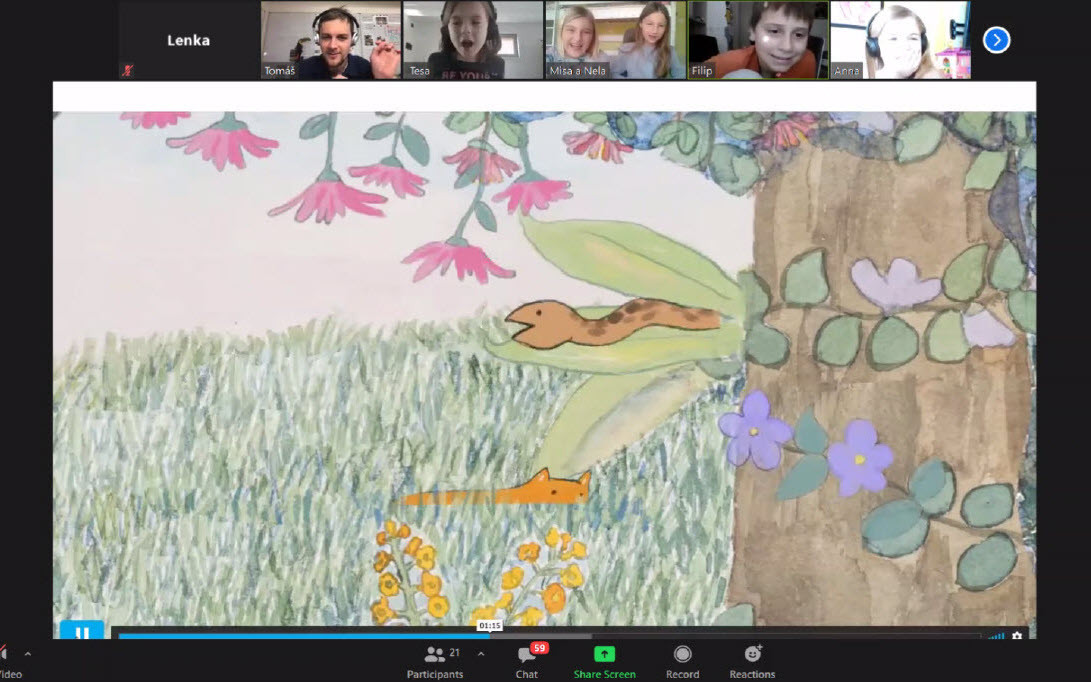This screenshot has height=682, width=1091.
Task: Select Filip's video thumbnail
Action: (758, 40)
